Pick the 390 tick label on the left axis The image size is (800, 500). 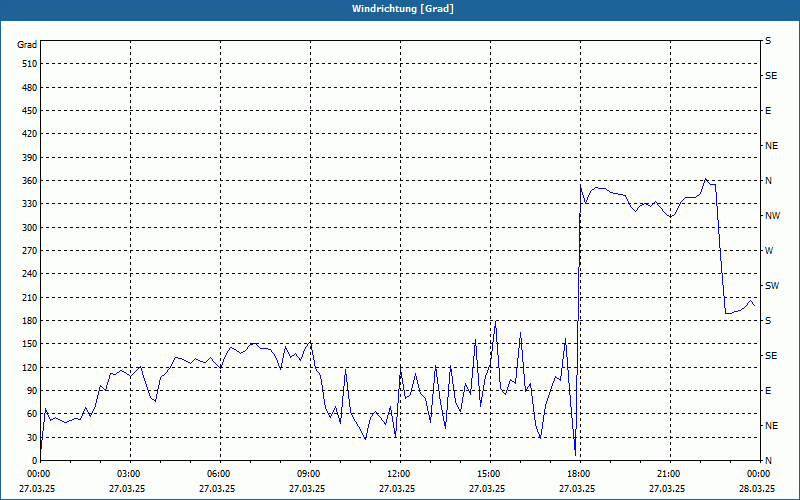tap(30, 158)
